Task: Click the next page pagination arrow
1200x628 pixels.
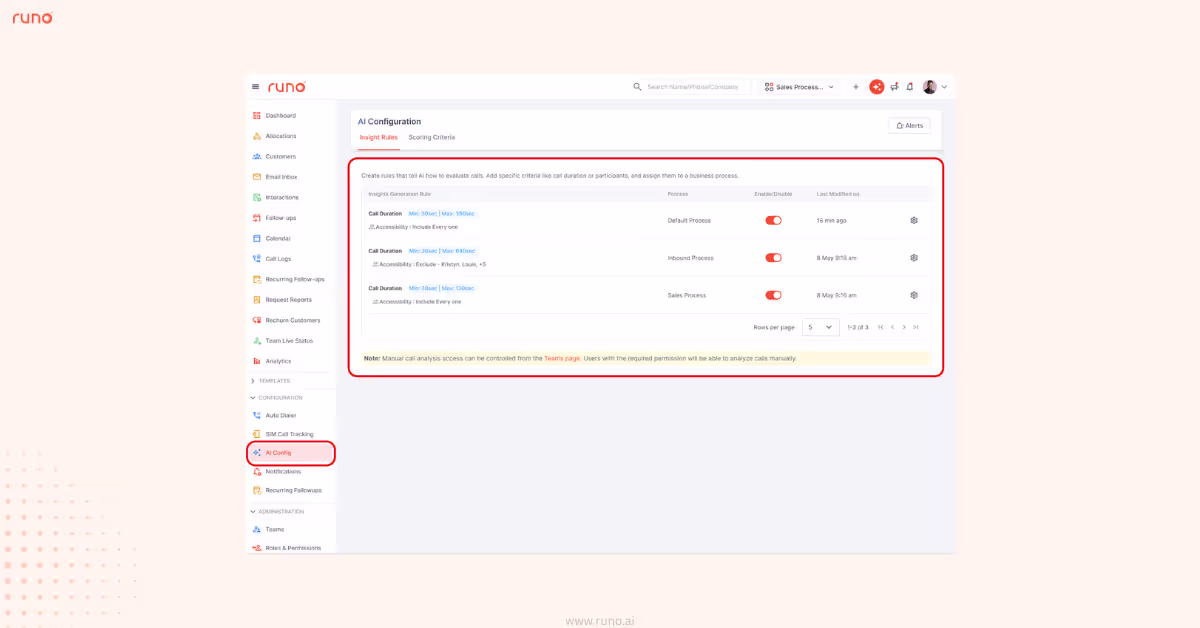Action: [x=904, y=327]
